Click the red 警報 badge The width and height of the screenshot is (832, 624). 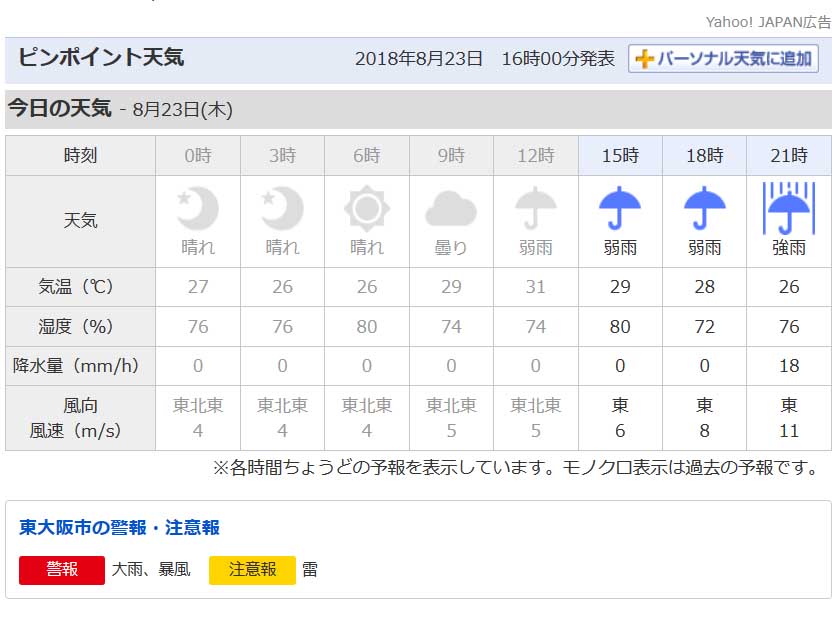tap(62, 570)
